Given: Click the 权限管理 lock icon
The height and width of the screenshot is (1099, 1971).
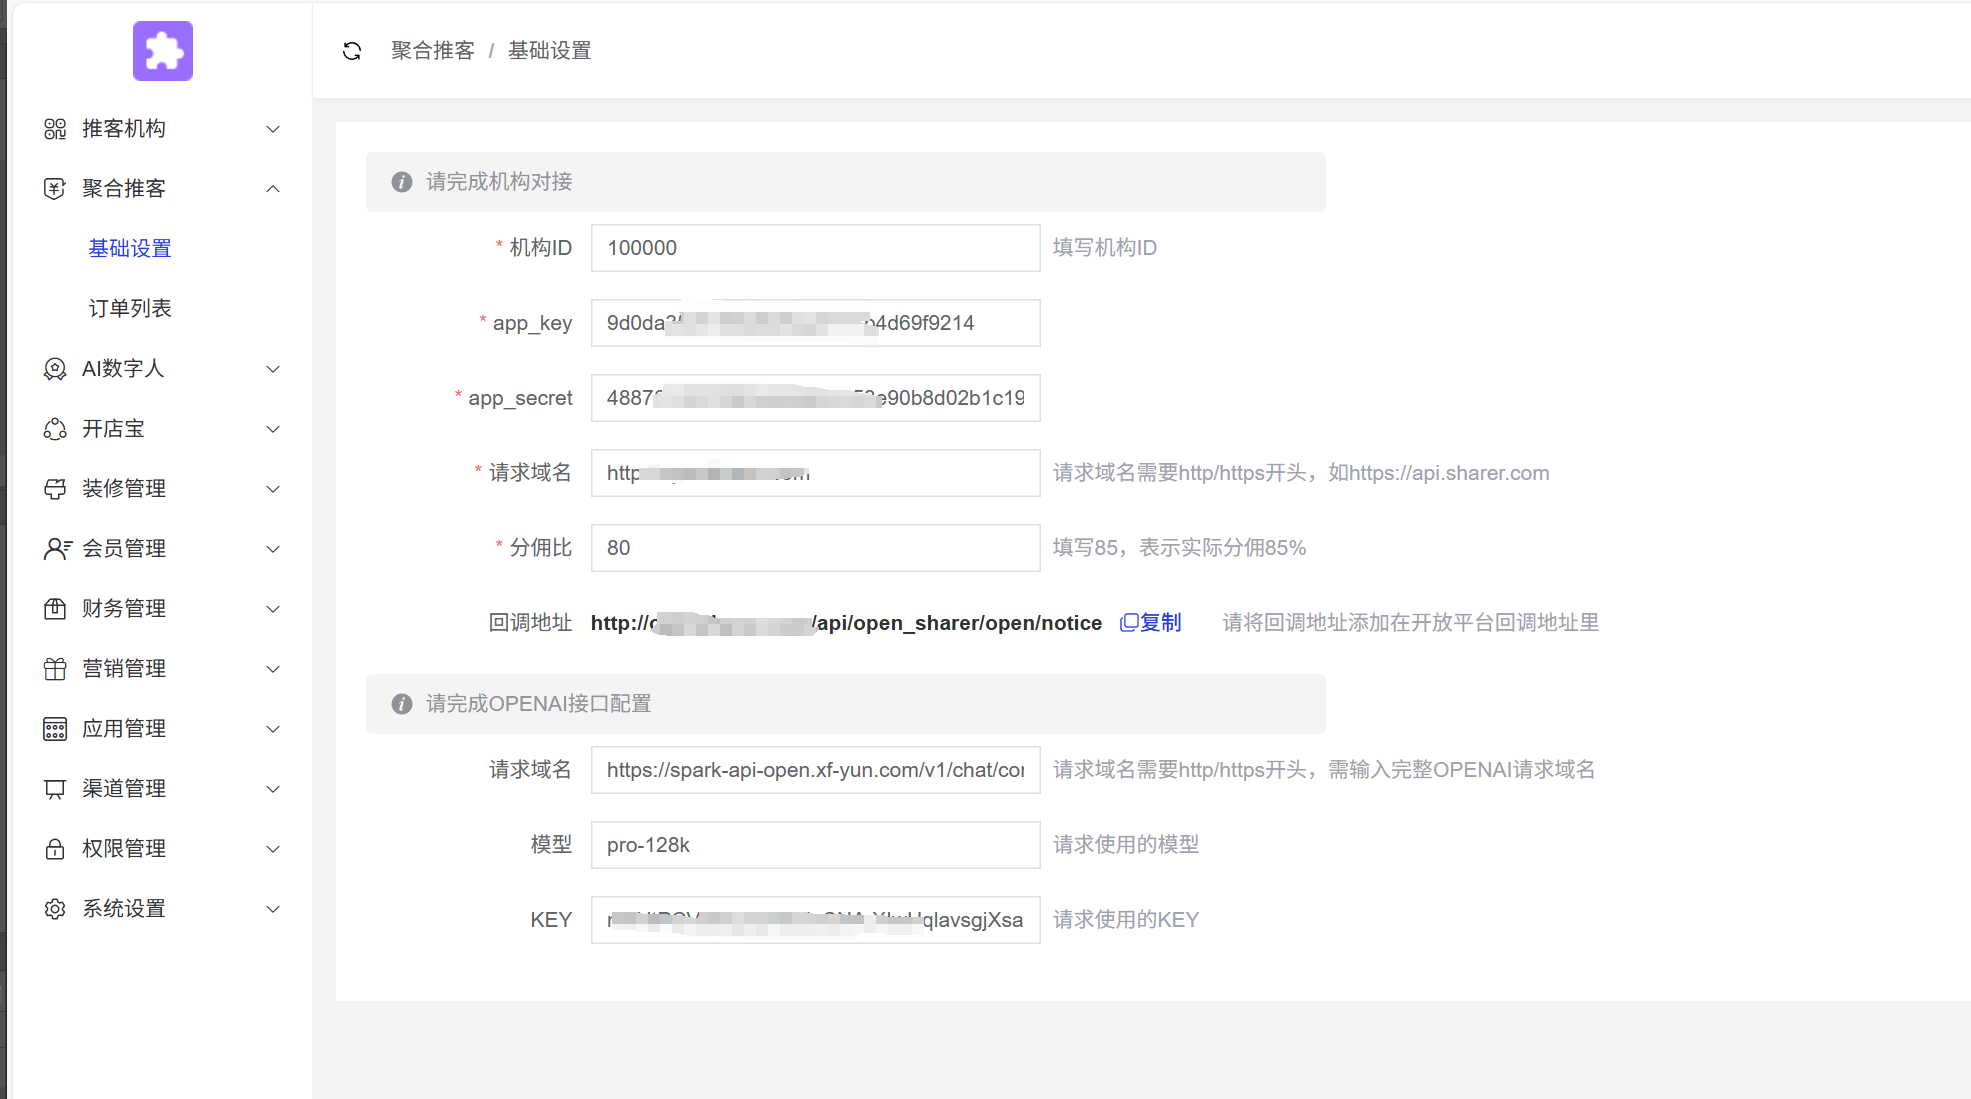Looking at the screenshot, I should pos(55,849).
